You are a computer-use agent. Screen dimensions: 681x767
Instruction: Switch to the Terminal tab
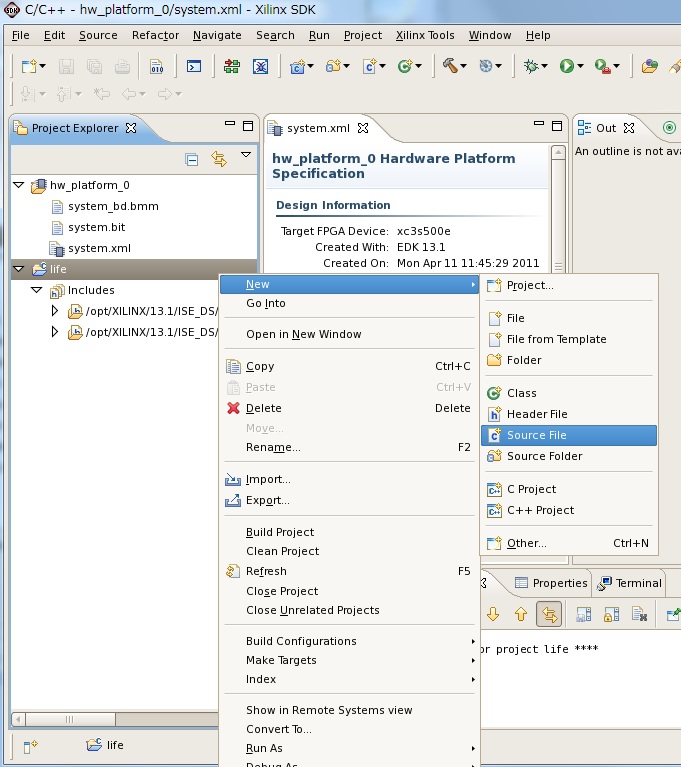(x=629, y=583)
